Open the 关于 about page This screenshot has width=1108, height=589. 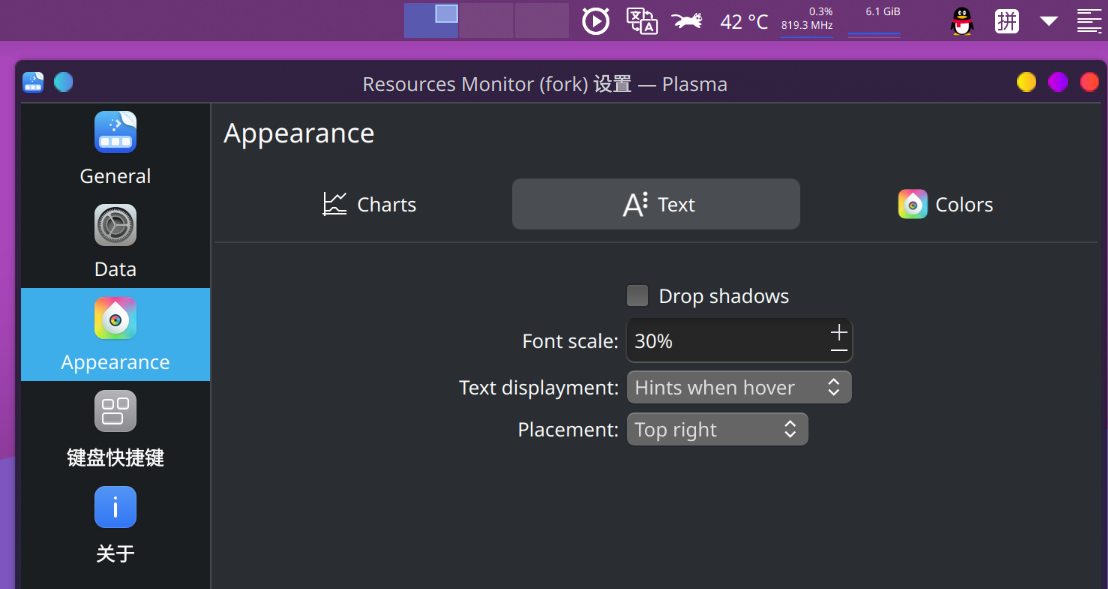tap(115, 525)
